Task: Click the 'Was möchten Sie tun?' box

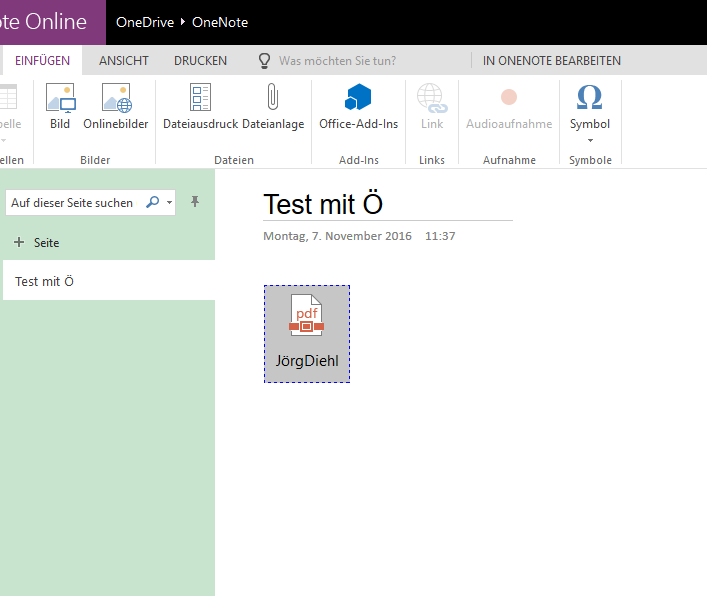Action: tap(336, 61)
